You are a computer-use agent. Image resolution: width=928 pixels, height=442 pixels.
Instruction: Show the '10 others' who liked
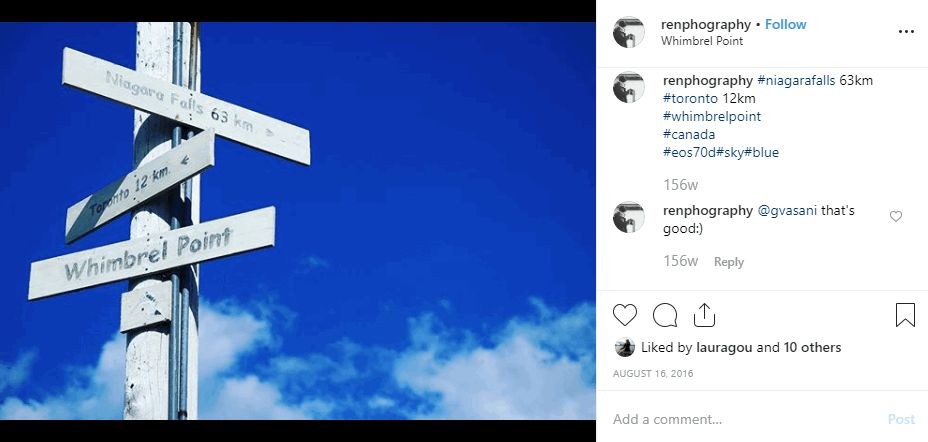[812, 347]
